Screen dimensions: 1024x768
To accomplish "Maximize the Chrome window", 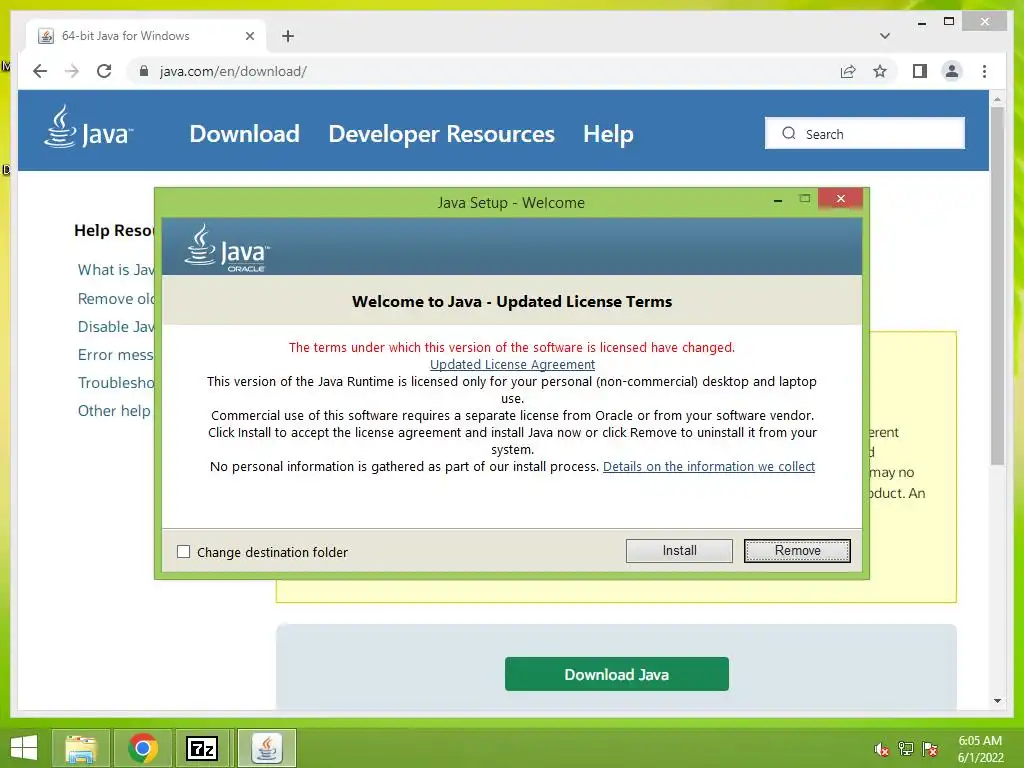I will point(949,22).
